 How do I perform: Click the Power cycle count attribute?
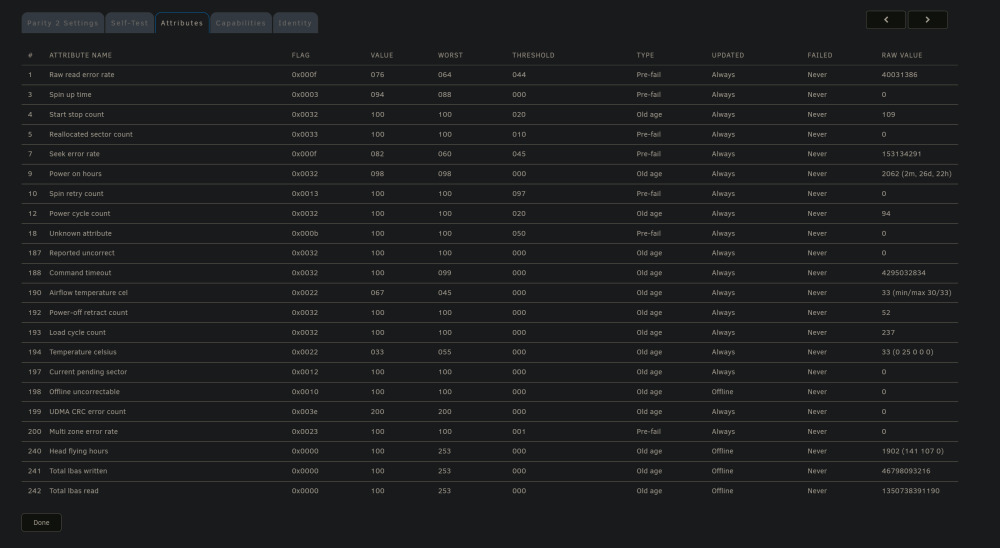(80, 214)
